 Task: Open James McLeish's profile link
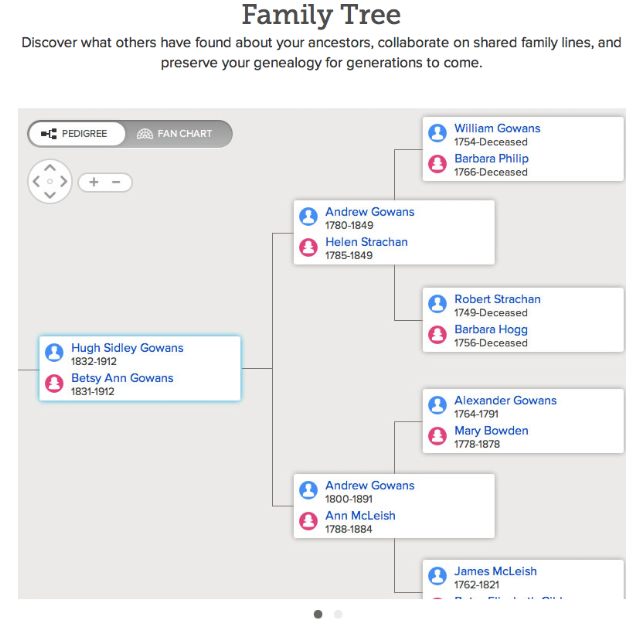496,571
